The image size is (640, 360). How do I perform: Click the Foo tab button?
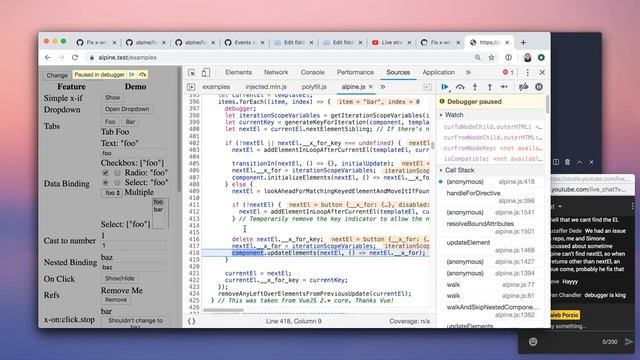coord(110,122)
